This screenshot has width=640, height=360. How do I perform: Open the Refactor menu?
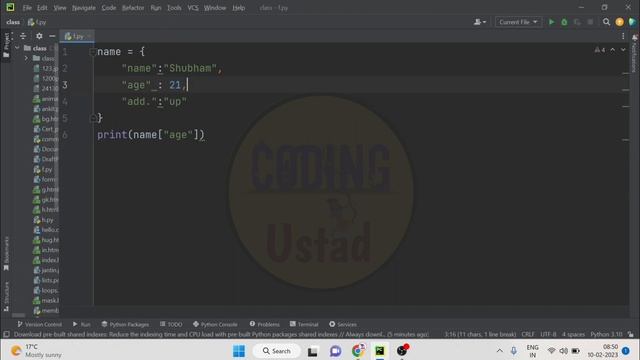pyautogui.click(x=133, y=8)
